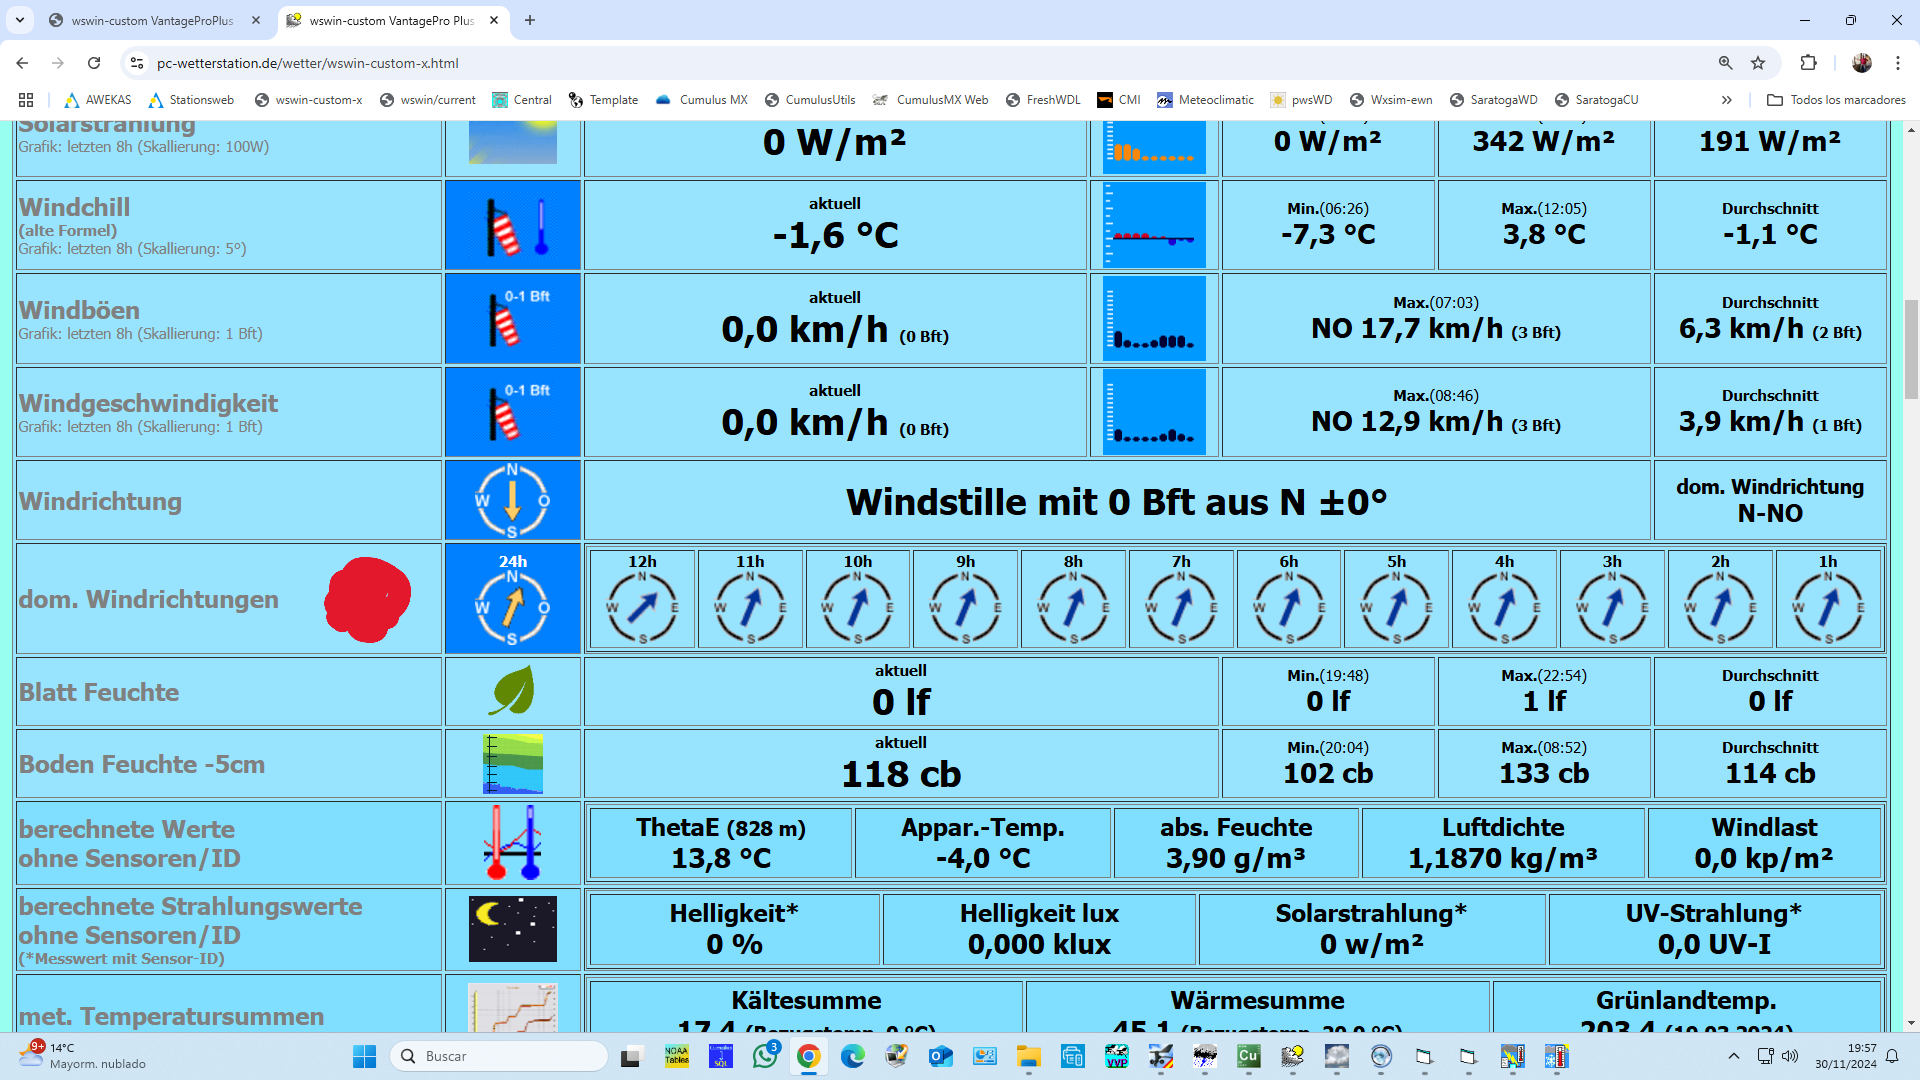Click the Windchill windsock thermometer icon

point(512,226)
